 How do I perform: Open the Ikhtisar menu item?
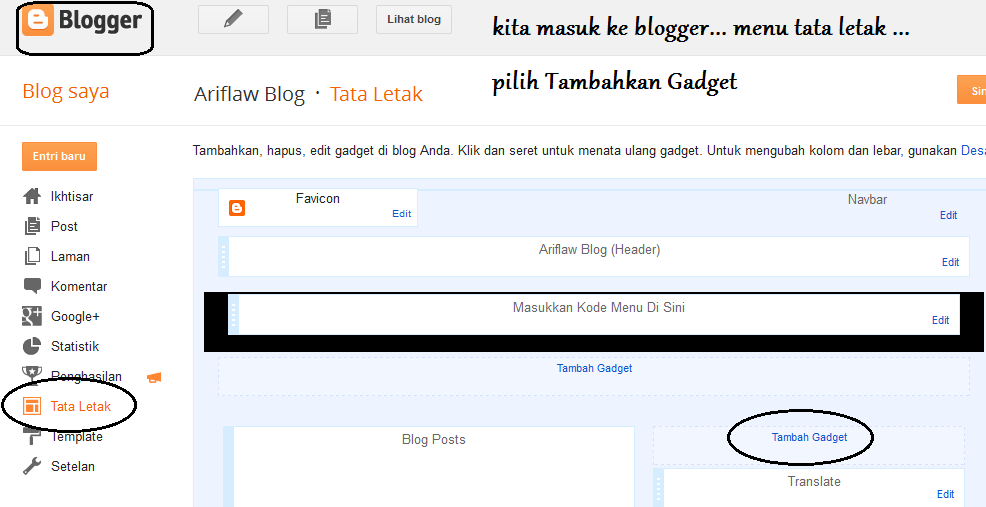tap(72, 196)
